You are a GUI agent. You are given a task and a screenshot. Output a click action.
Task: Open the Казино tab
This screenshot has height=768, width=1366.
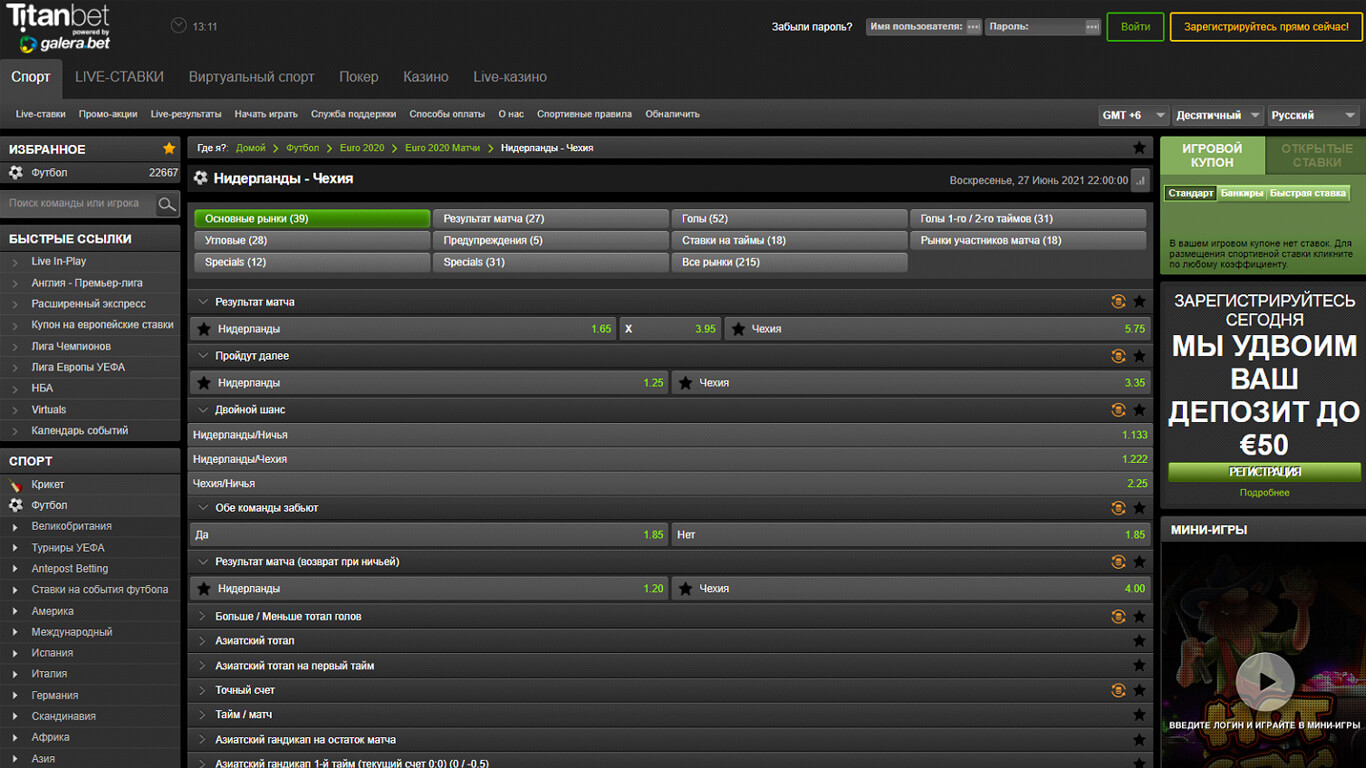coord(426,77)
